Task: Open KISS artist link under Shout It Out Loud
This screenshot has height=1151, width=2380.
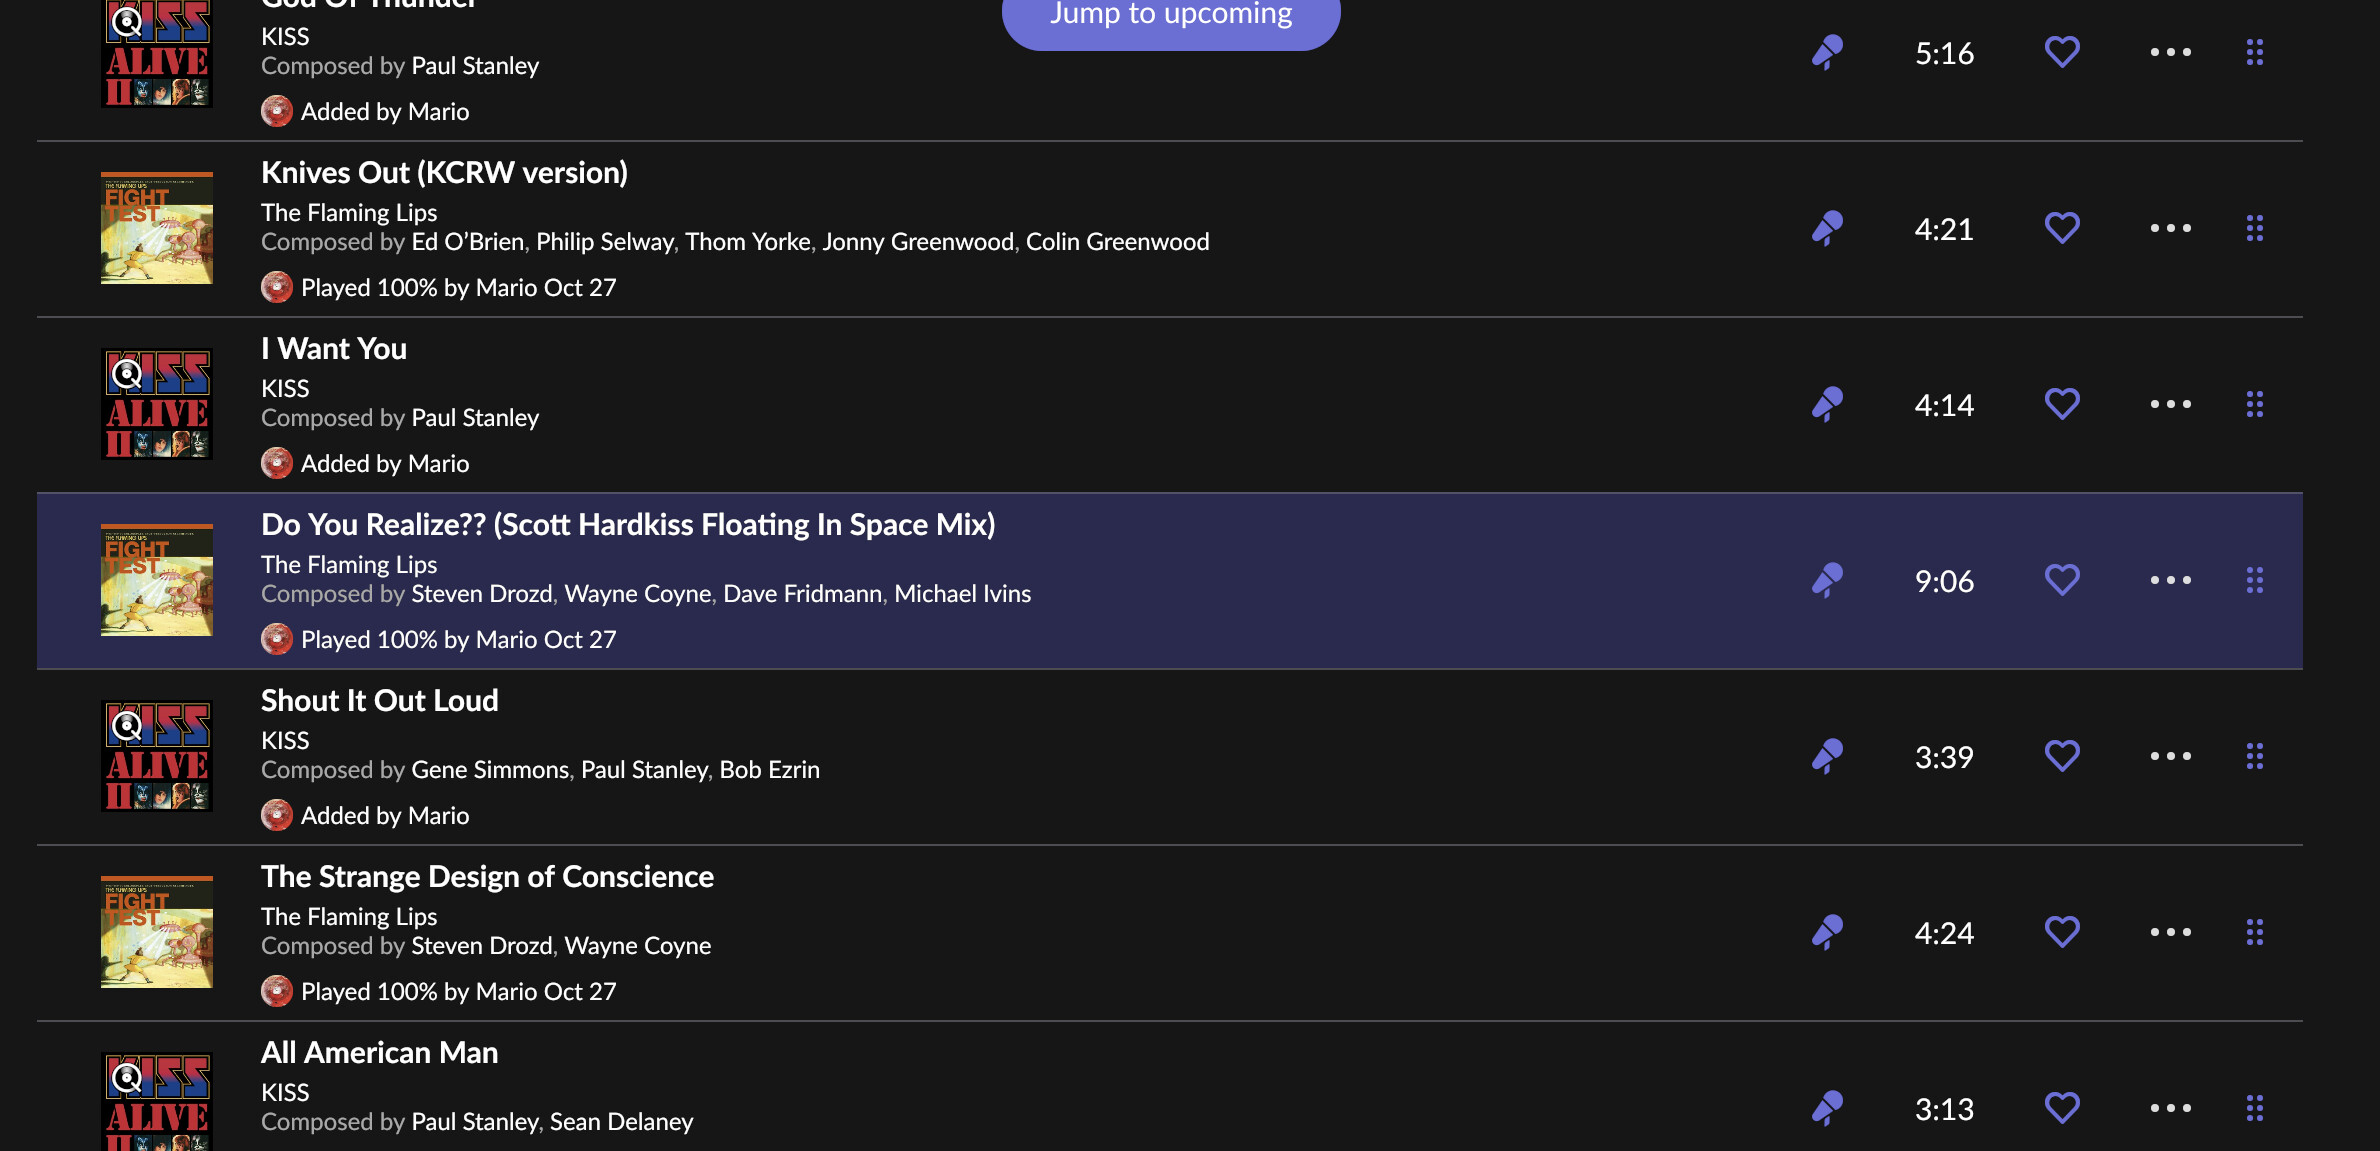Action: point(285,741)
